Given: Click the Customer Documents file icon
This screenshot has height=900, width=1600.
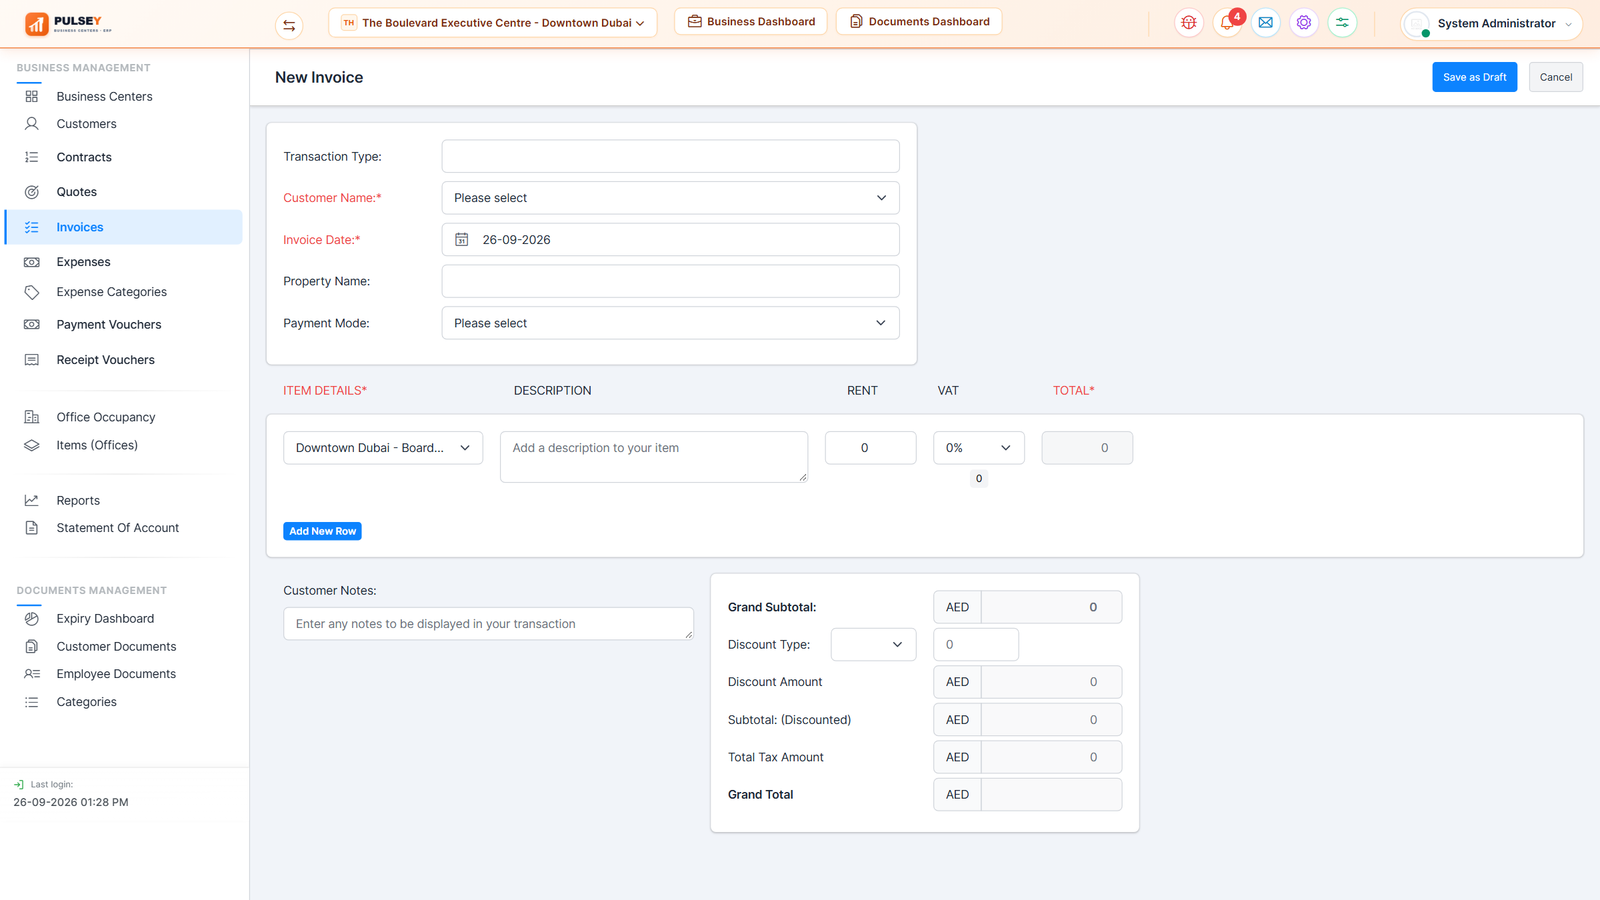Looking at the screenshot, I should point(32,647).
